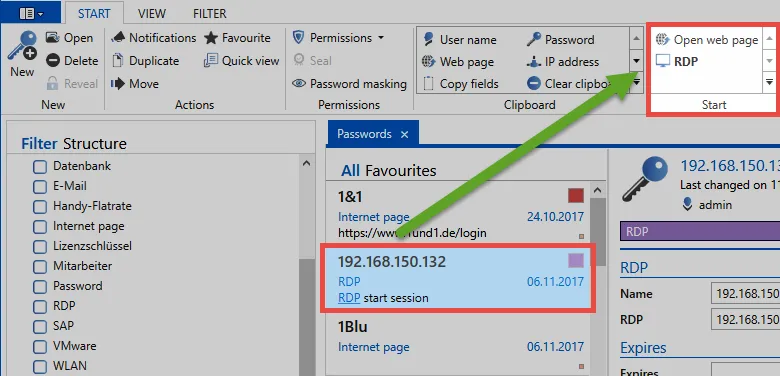This screenshot has height=376, width=780.
Task: Click Start gallery scroll-up arrow
Action: click(769, 39)
